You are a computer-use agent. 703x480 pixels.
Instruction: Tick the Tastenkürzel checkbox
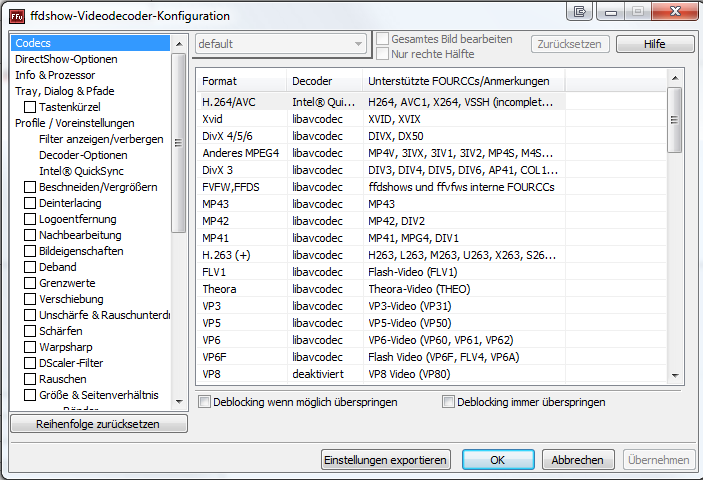tap(30, 107)
